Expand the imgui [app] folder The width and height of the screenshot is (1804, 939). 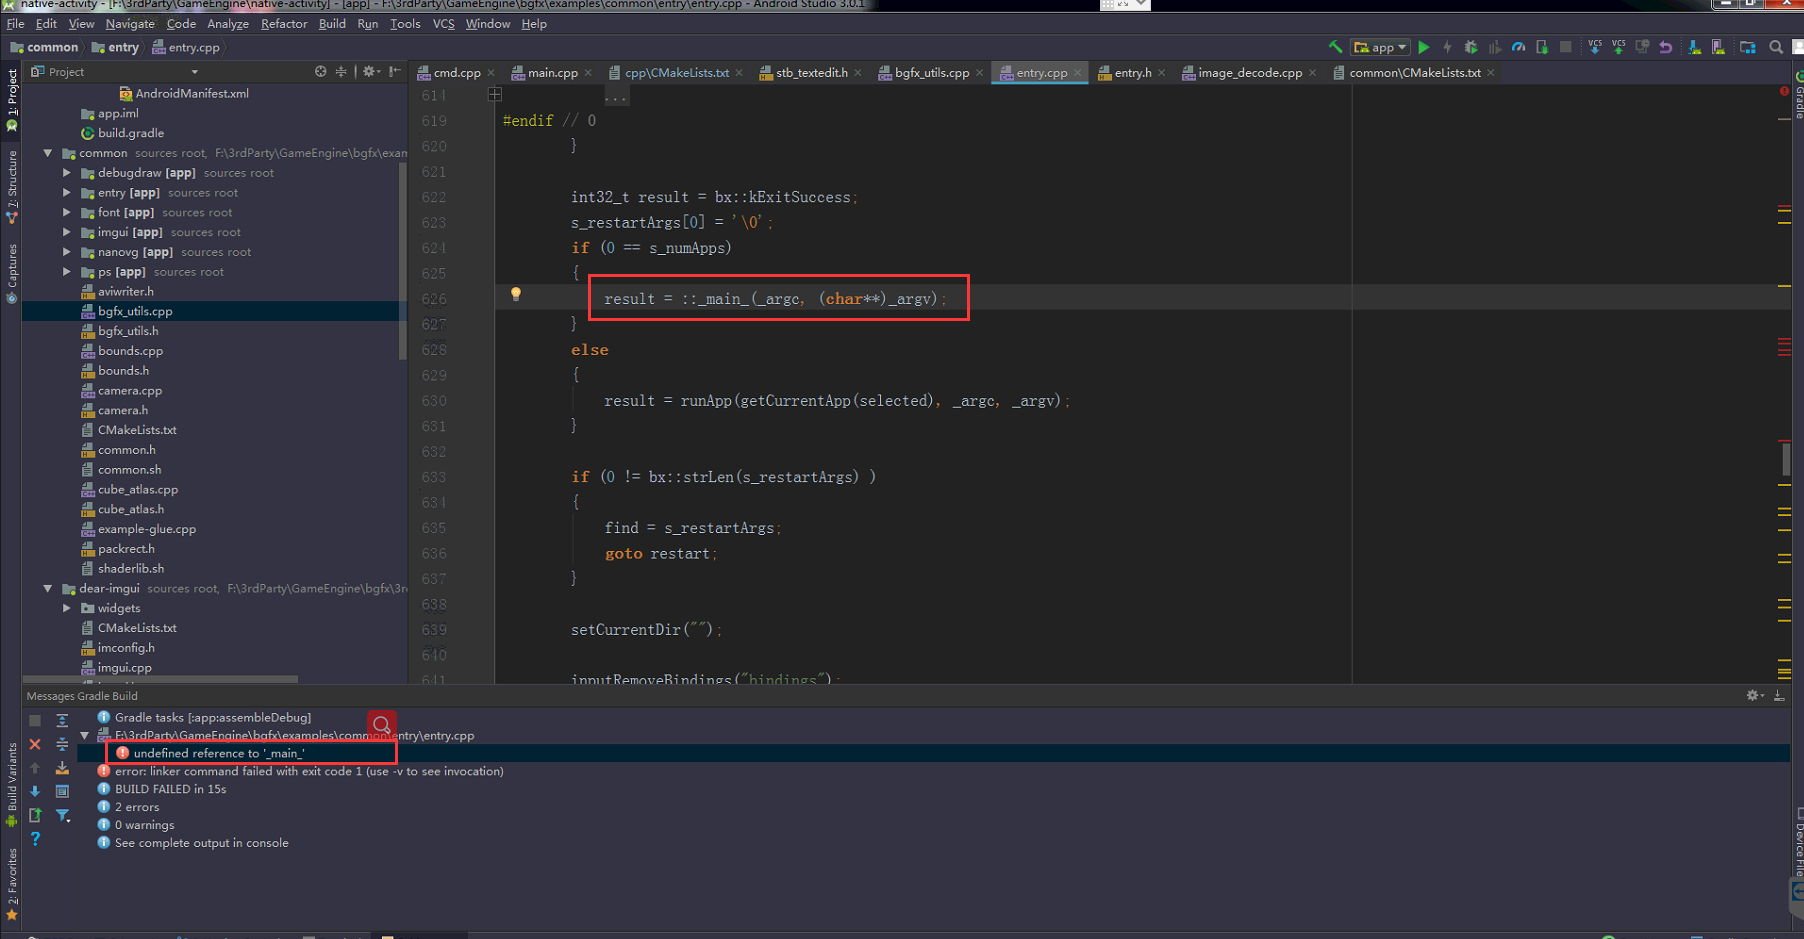(x=67, y=232)
